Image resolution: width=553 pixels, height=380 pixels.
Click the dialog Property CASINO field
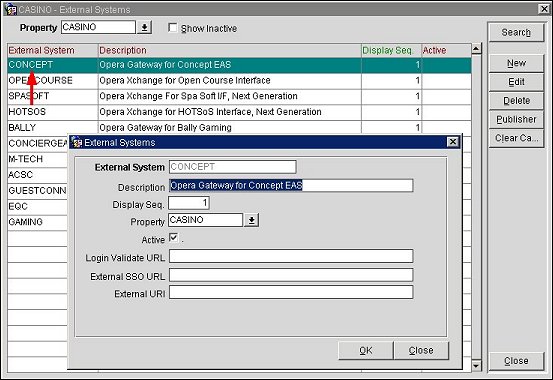(x=205, y=220)
